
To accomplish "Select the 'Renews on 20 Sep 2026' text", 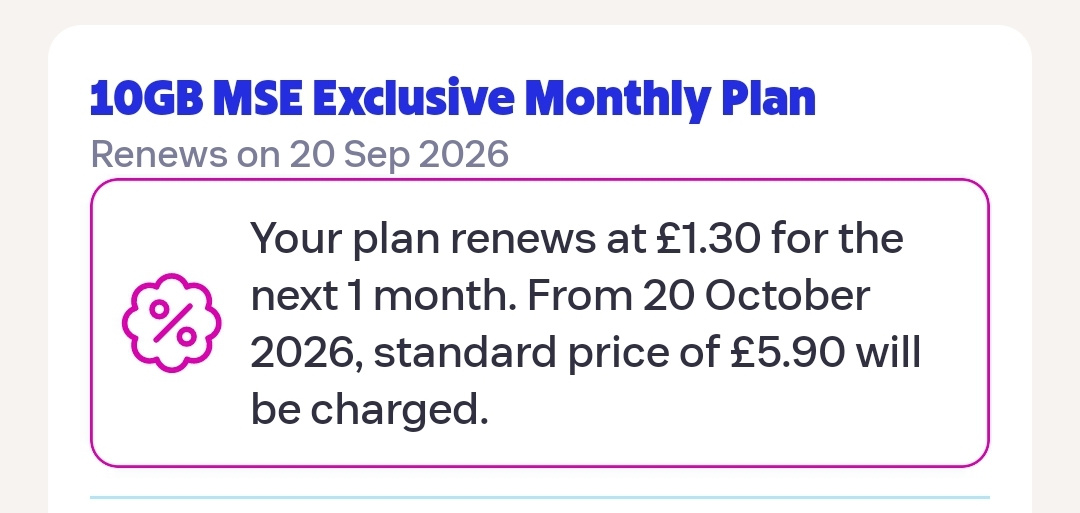I will [300, 154].
